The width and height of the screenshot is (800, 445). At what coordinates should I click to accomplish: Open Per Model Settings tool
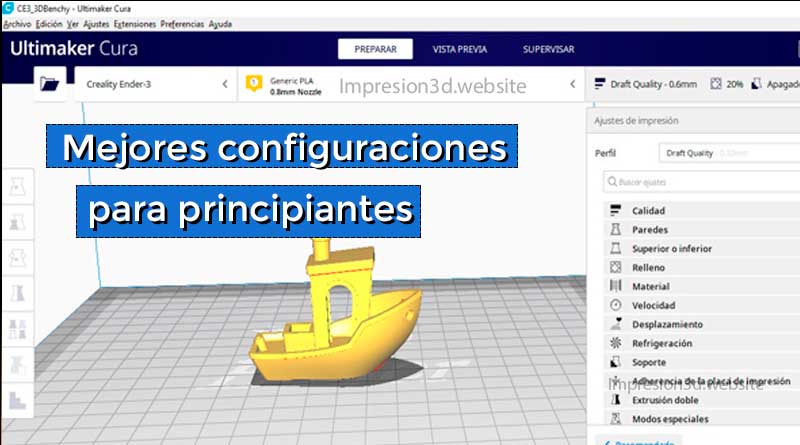[x=17, y=329]
